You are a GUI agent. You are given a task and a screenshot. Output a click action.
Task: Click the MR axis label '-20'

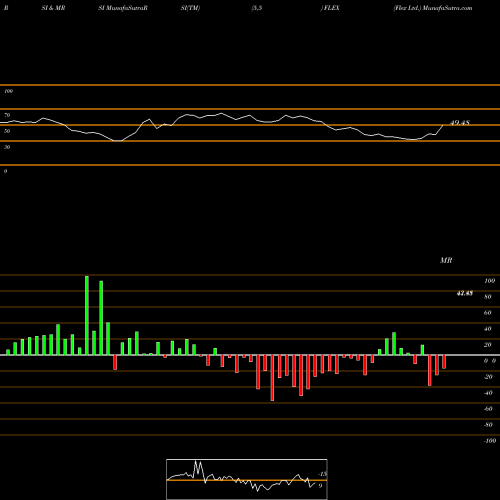pyautogui.click(x=488, y=377)
